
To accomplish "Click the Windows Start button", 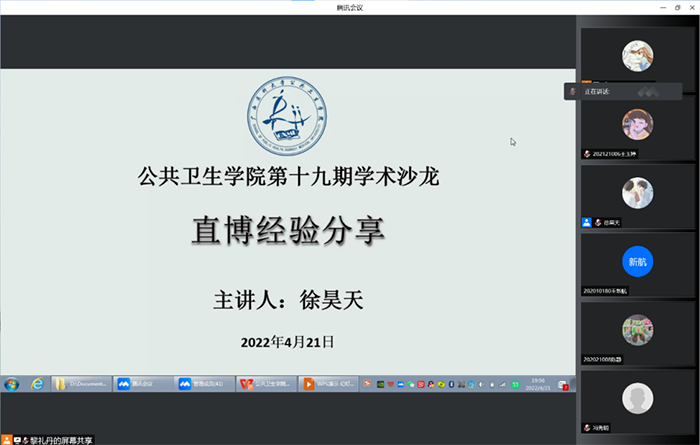I will coord(11,384).
